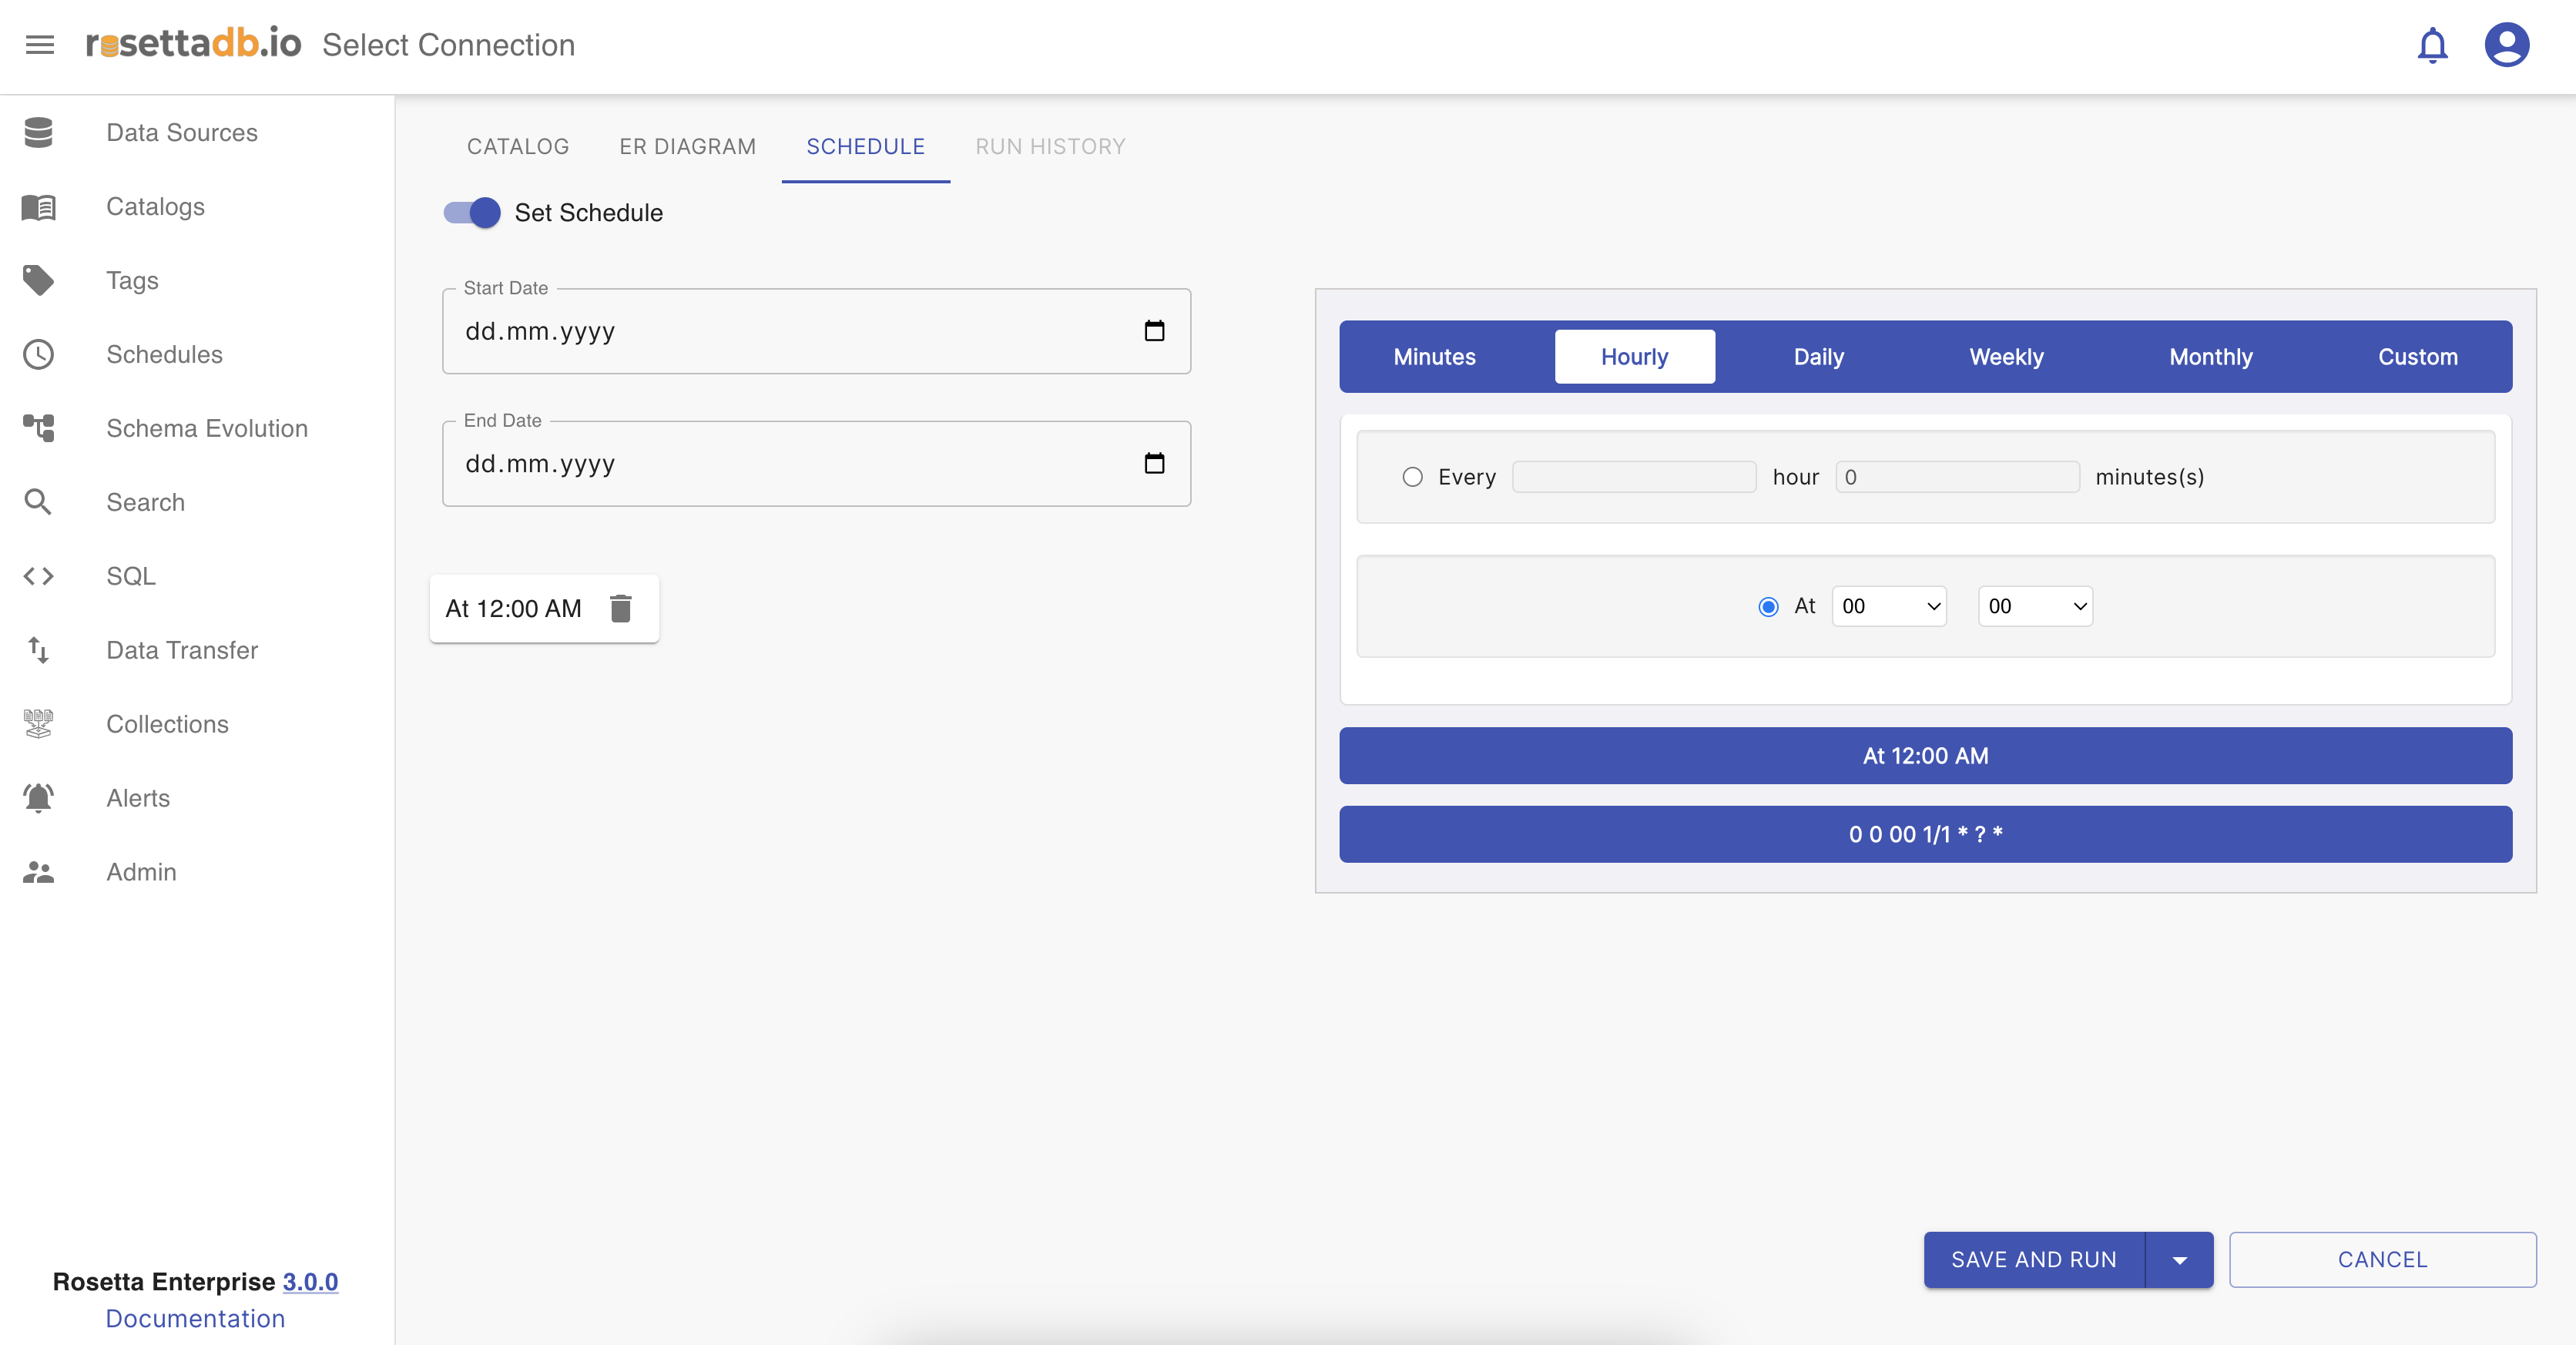Open the user account avatar
Image resolution: width=2576 pixels, height=1345 pixels.
(2506, 45)
